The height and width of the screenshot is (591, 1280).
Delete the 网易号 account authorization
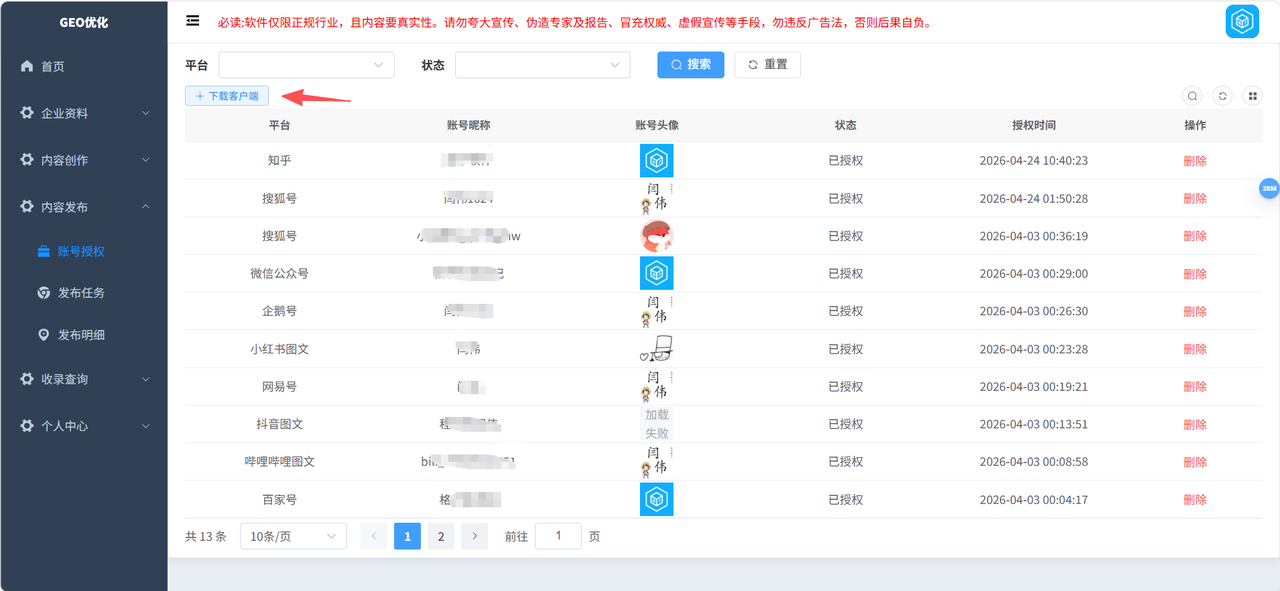[1195, 387]
